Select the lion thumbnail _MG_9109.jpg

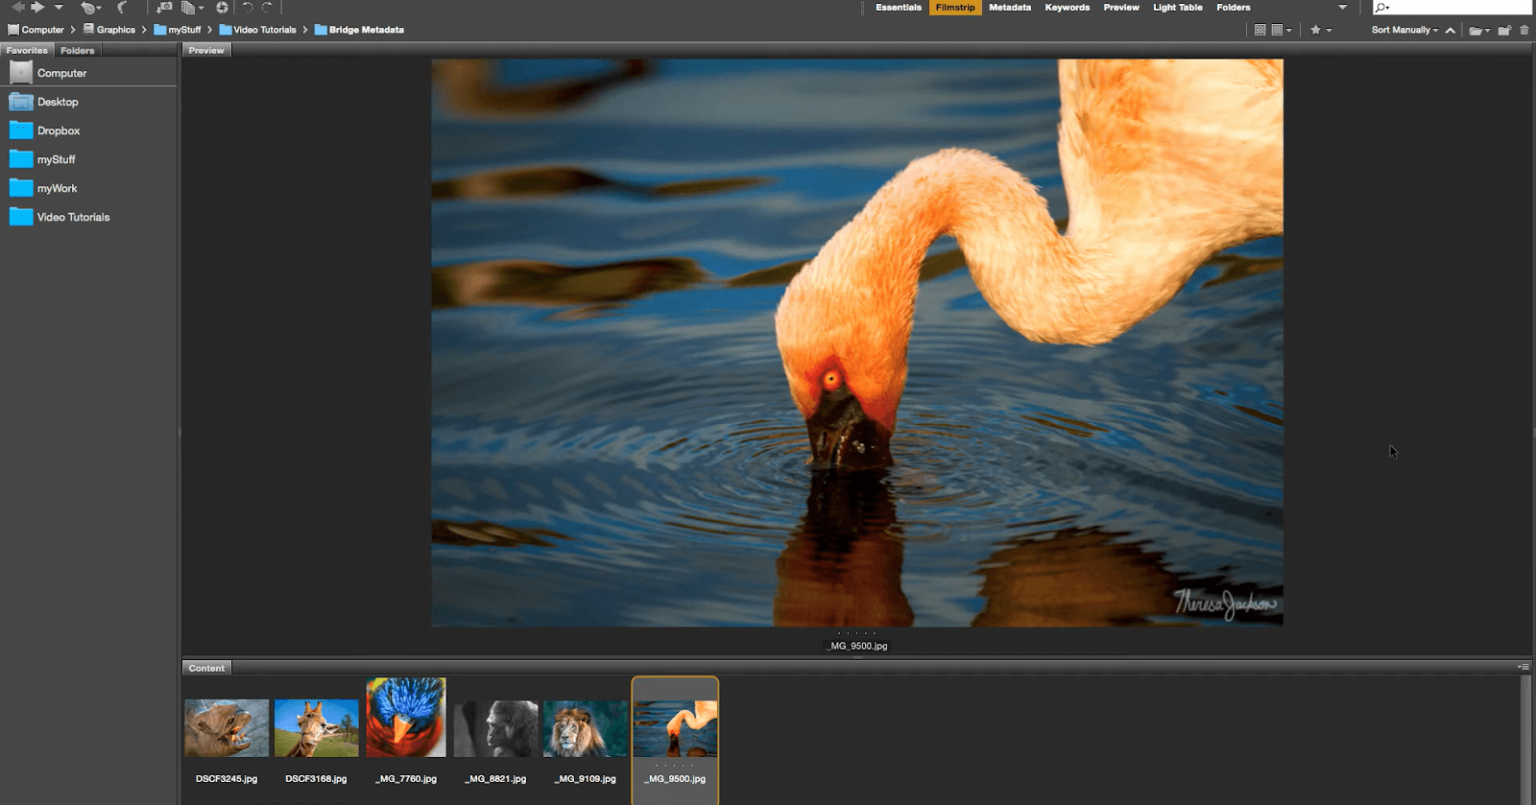point(585,729)
